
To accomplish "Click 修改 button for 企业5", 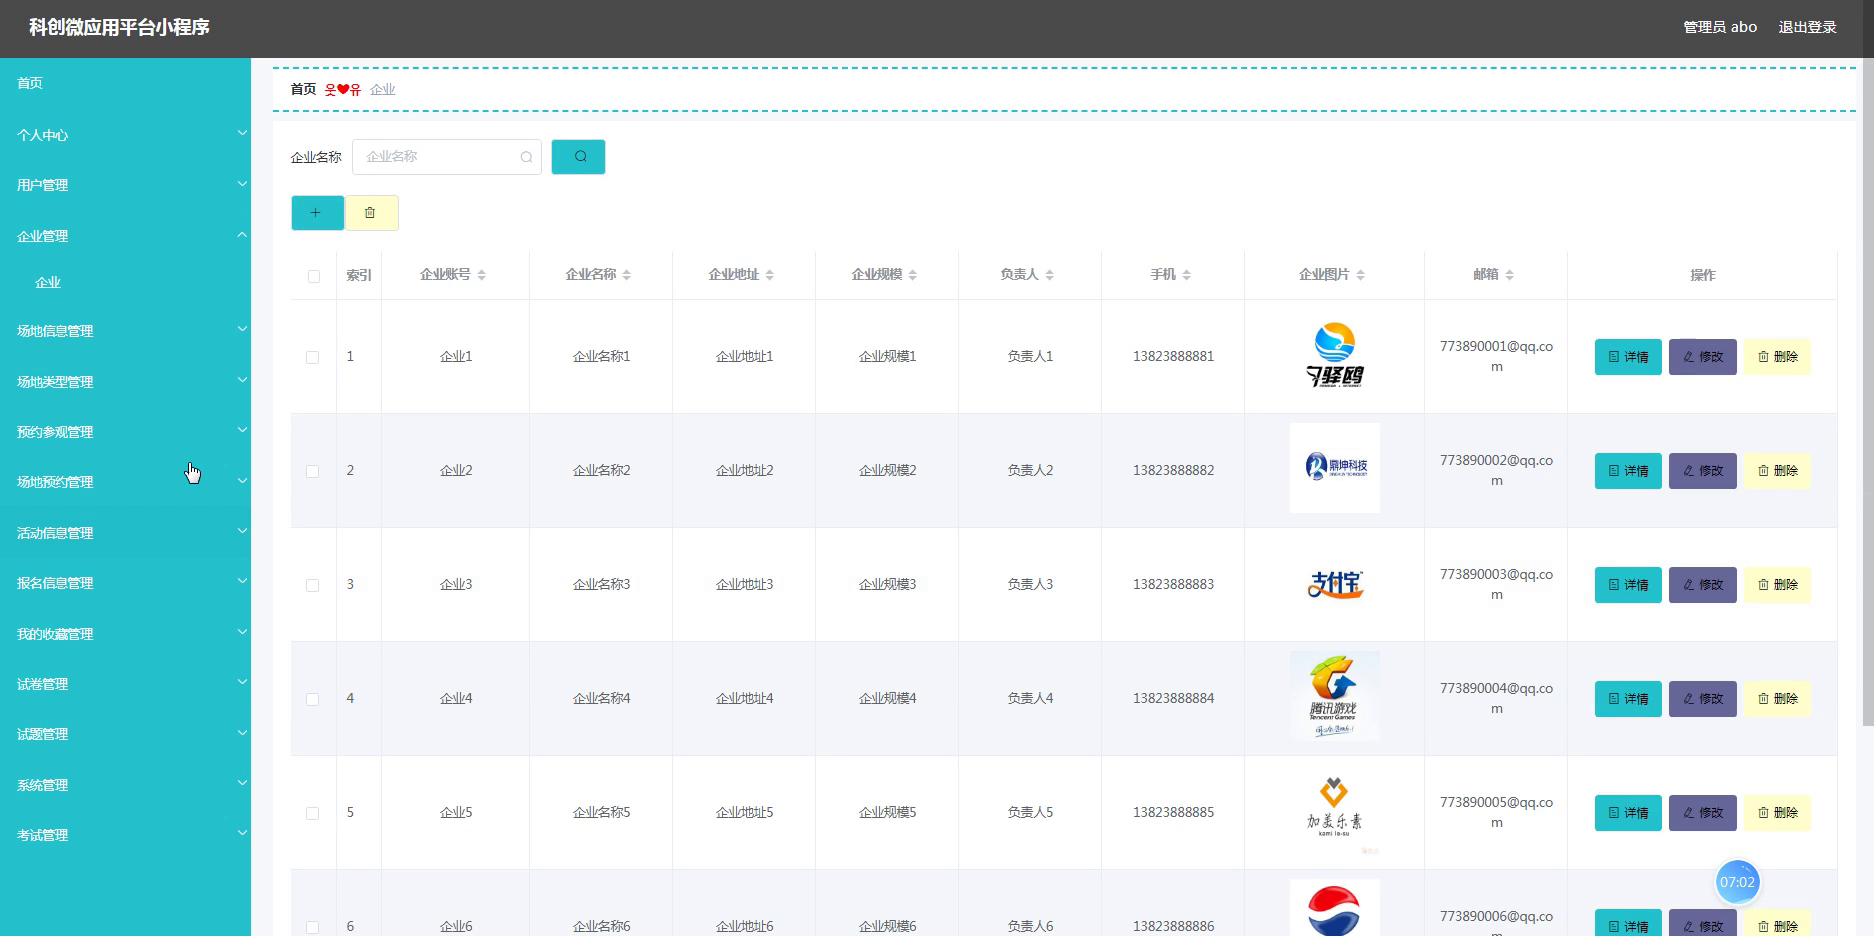I will 1703,813.
